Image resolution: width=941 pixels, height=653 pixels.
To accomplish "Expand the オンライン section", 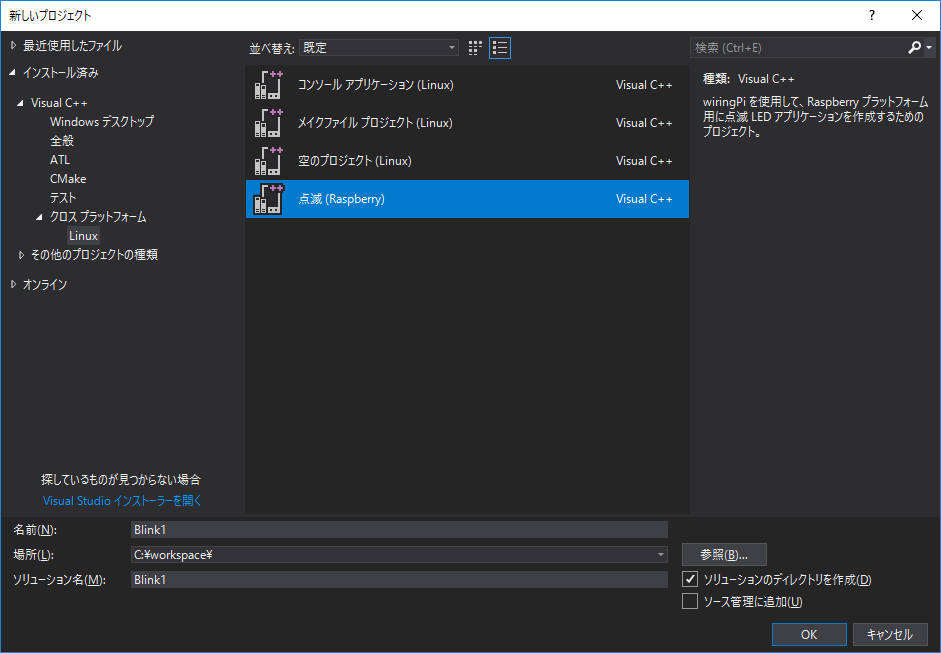I will coord(13,284).
